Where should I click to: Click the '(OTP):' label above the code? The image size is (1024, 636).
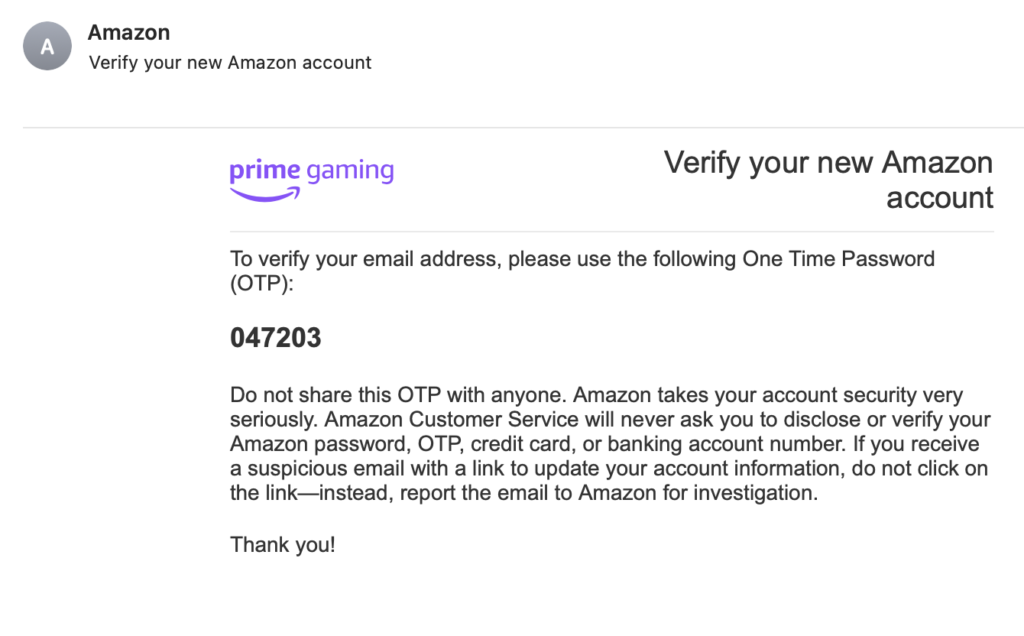pos(263,284)
